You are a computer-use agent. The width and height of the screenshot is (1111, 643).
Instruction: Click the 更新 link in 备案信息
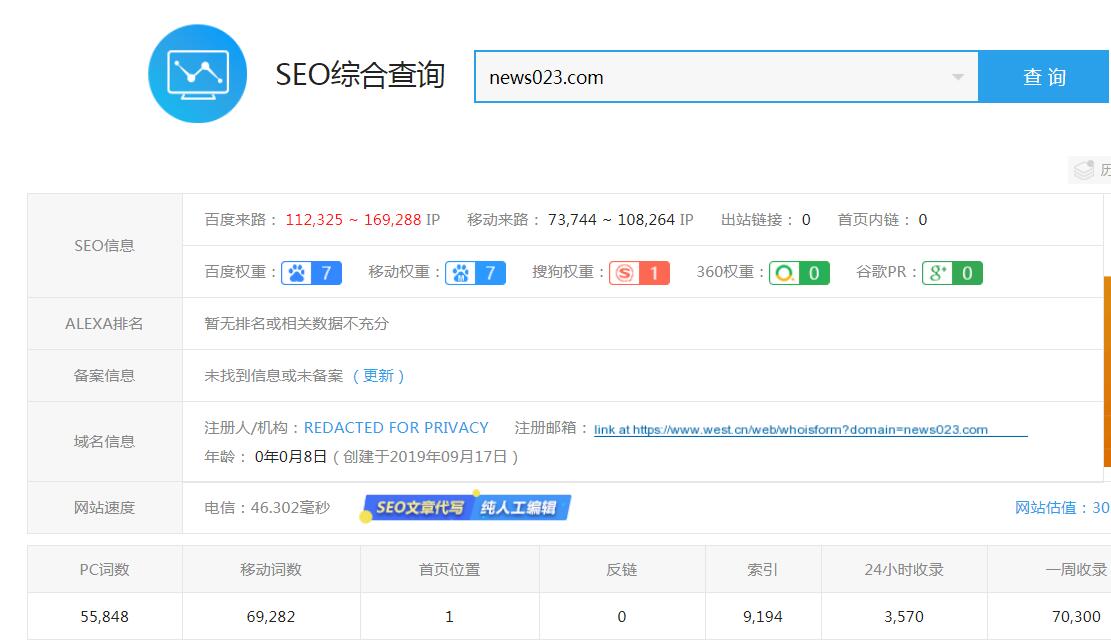click(378, 375)
